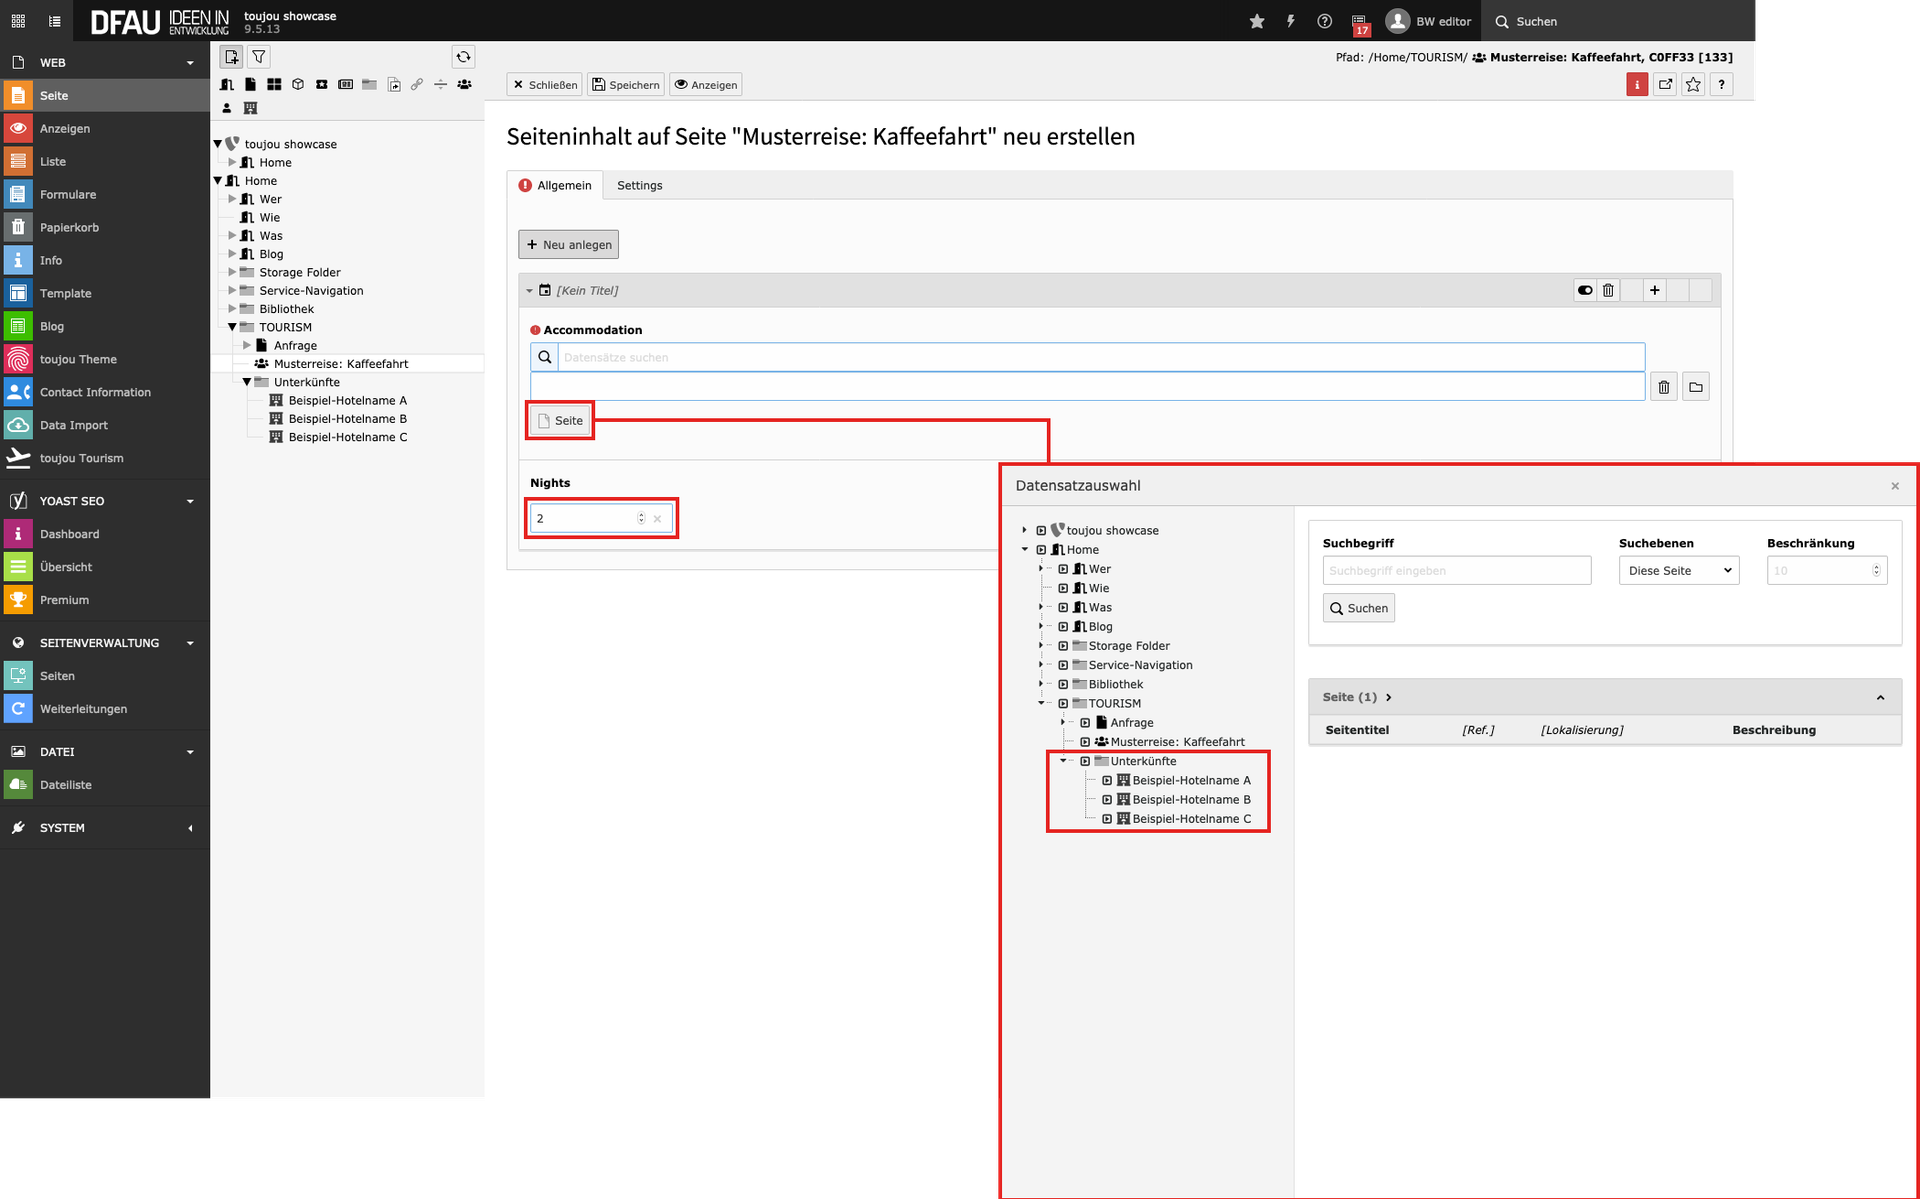This screenshot has width=1920, height=1199.
Task: Bookmark this page with the star icon
Action: [x=1693, y=85]
